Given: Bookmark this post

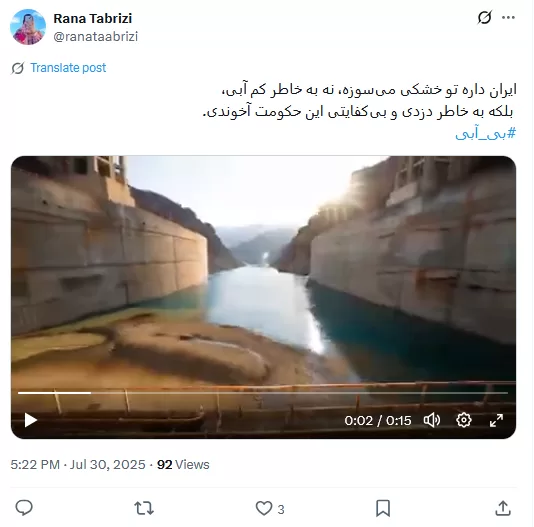Looking at the screenshot, I should click(383, 508).
